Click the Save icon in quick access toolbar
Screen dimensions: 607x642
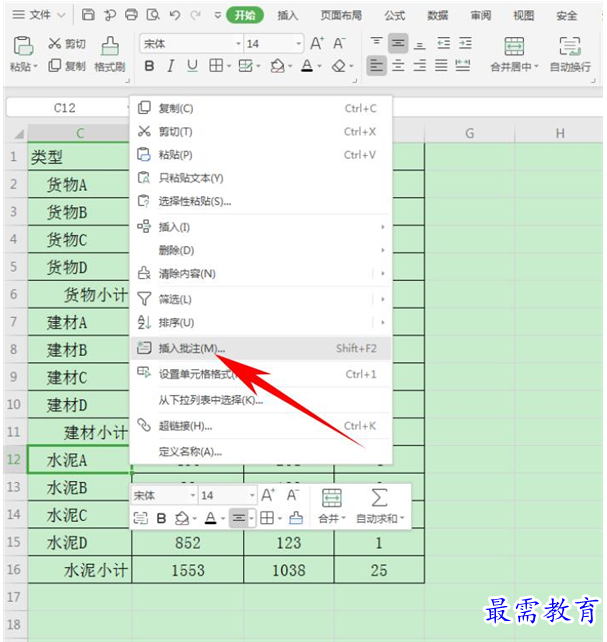click(x=88, y=15)
